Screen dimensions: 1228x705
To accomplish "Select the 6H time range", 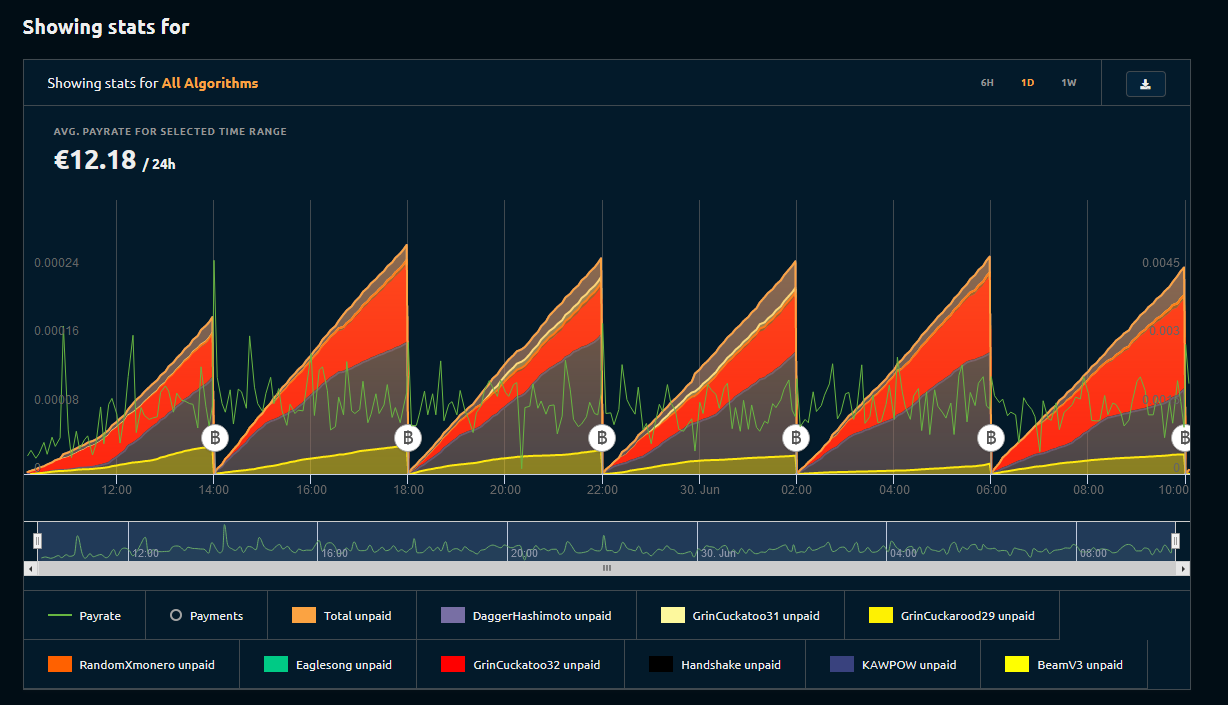I will point(987,83).
